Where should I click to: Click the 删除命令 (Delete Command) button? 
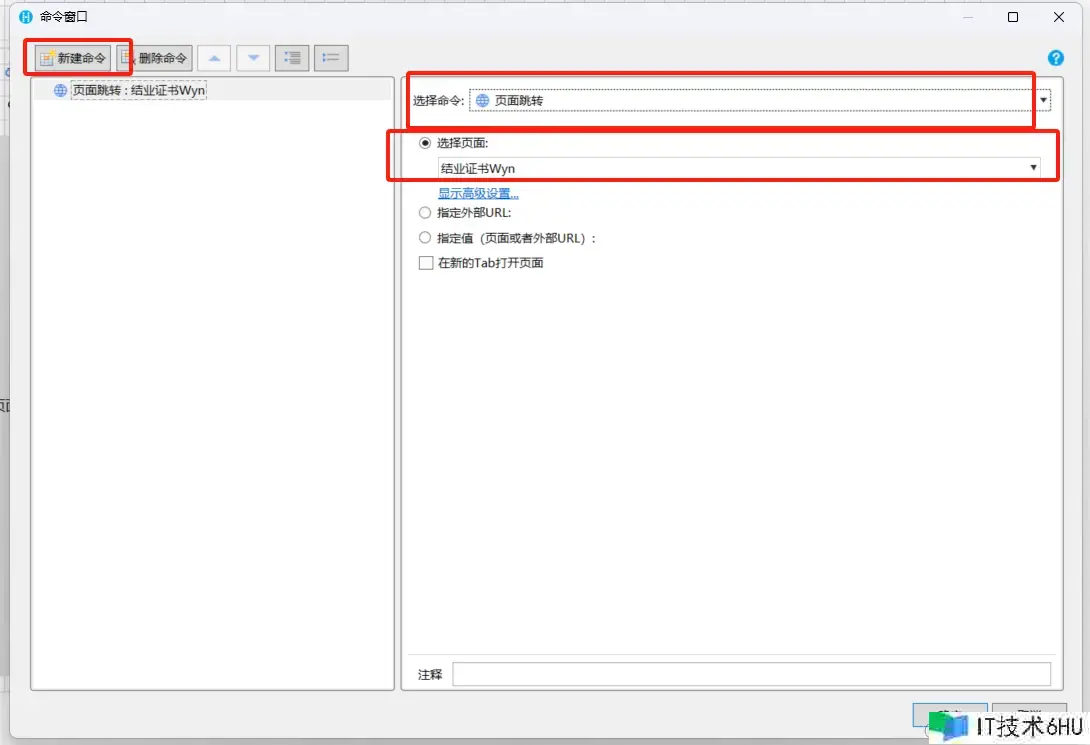click(x=154, y=58)
